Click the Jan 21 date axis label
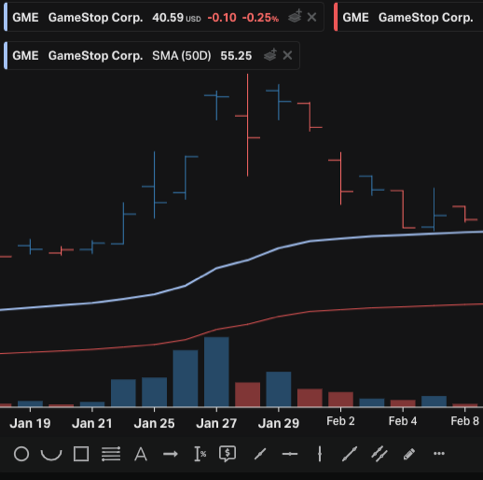 click(x=92, y=423)
